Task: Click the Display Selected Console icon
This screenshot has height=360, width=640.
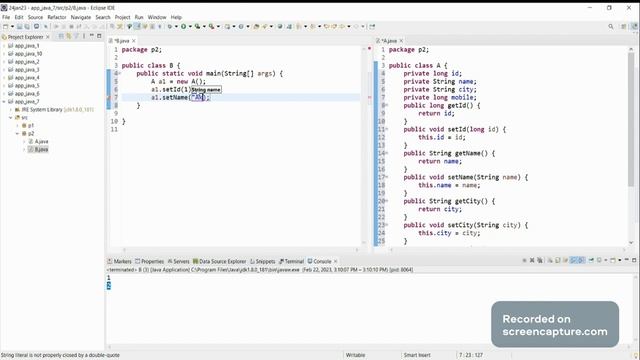Action: 599,260
